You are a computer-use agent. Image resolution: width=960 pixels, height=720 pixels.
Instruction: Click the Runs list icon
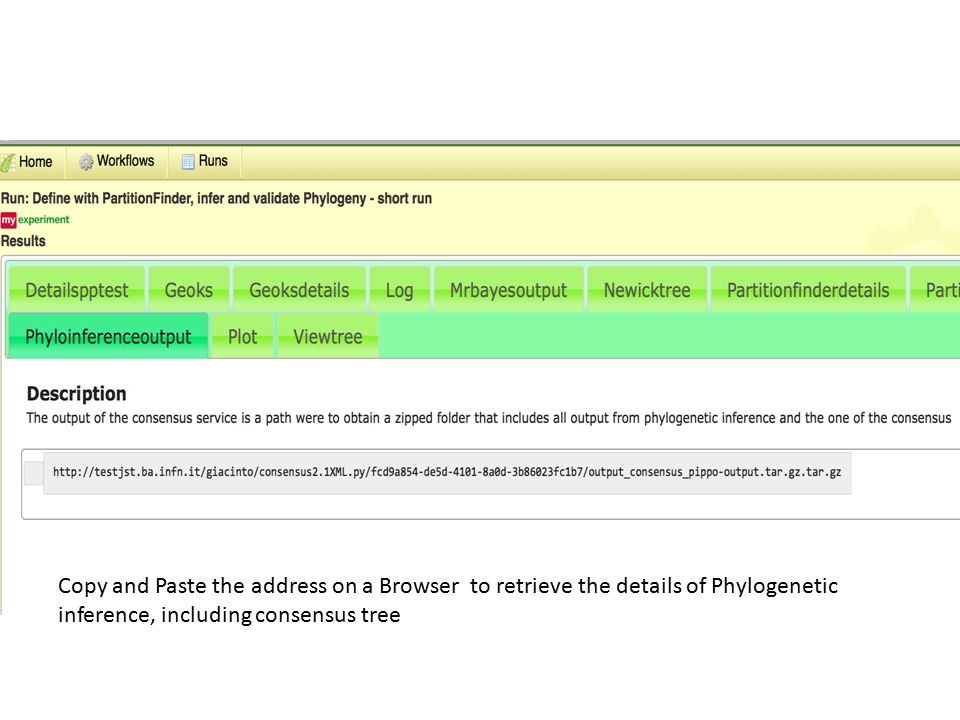188,162
